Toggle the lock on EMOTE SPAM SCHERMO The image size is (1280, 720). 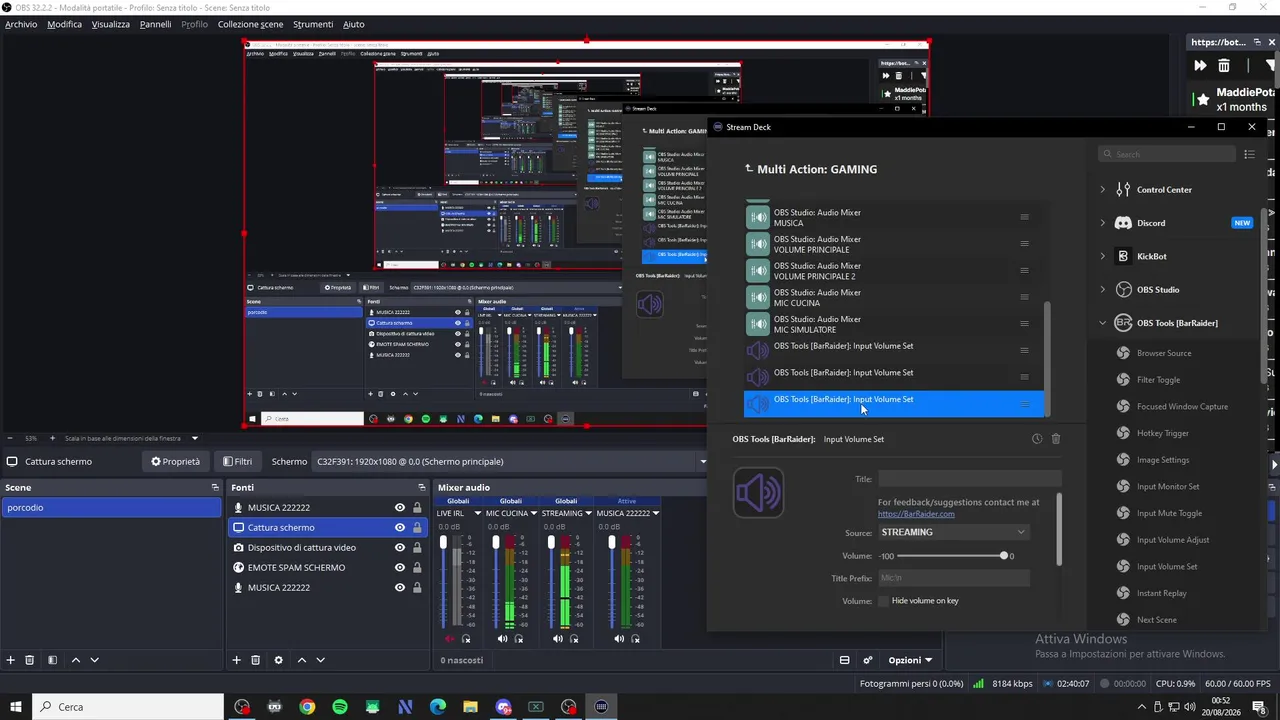tap(417, 568)
